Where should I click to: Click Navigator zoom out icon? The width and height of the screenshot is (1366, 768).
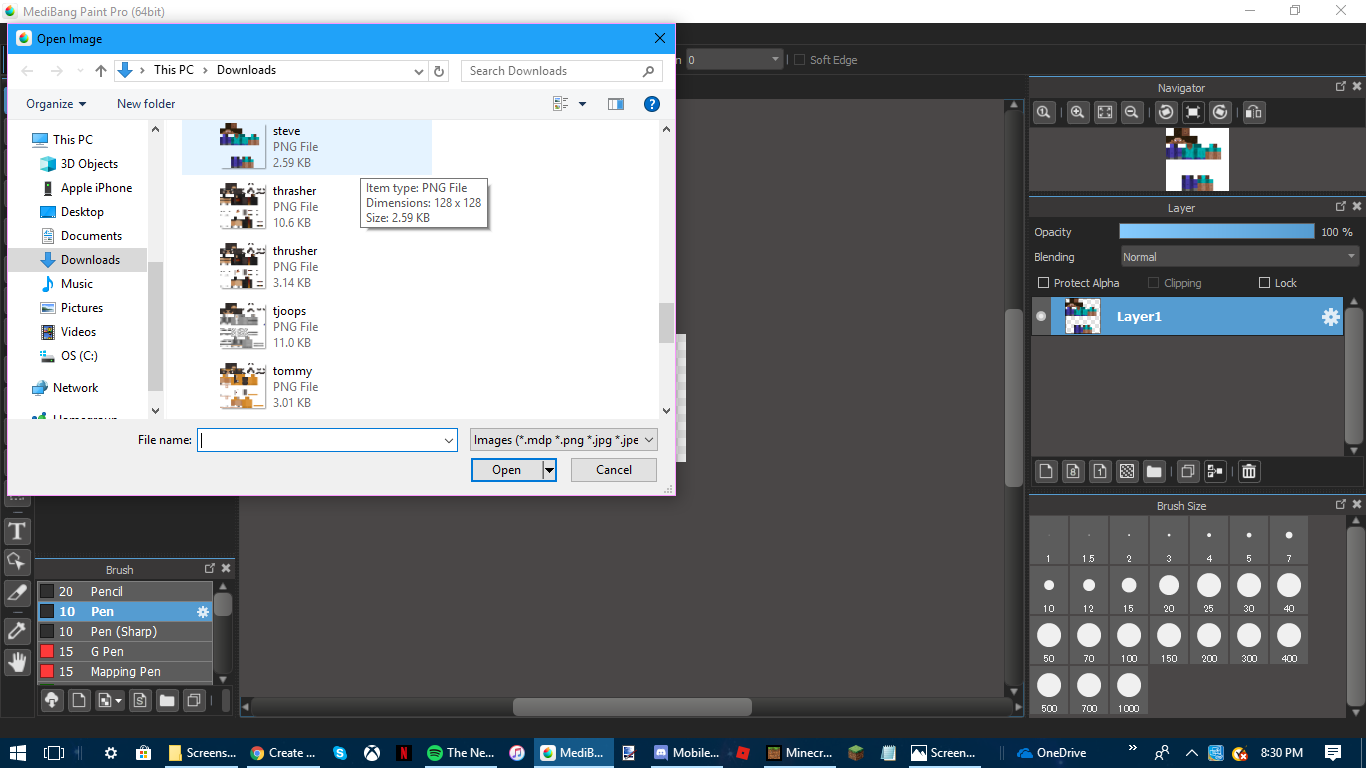click(1132, 113)
